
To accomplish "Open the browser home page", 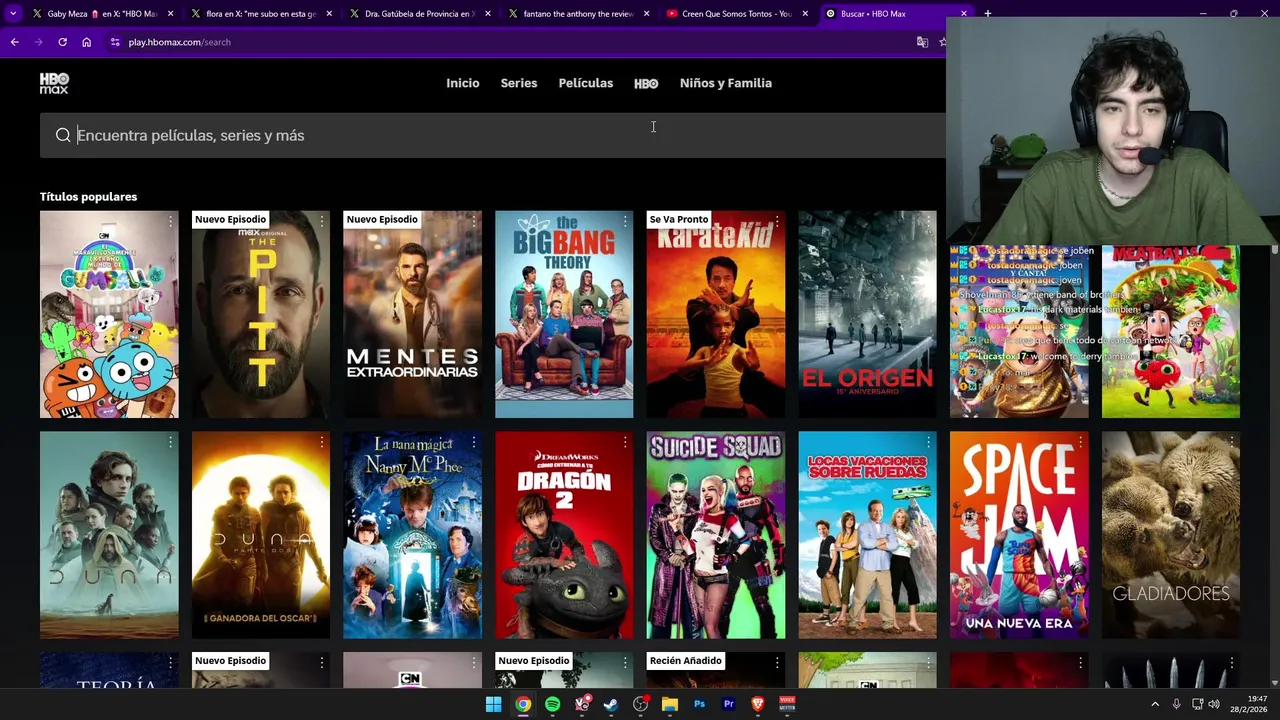I will [x=86, y=42].
